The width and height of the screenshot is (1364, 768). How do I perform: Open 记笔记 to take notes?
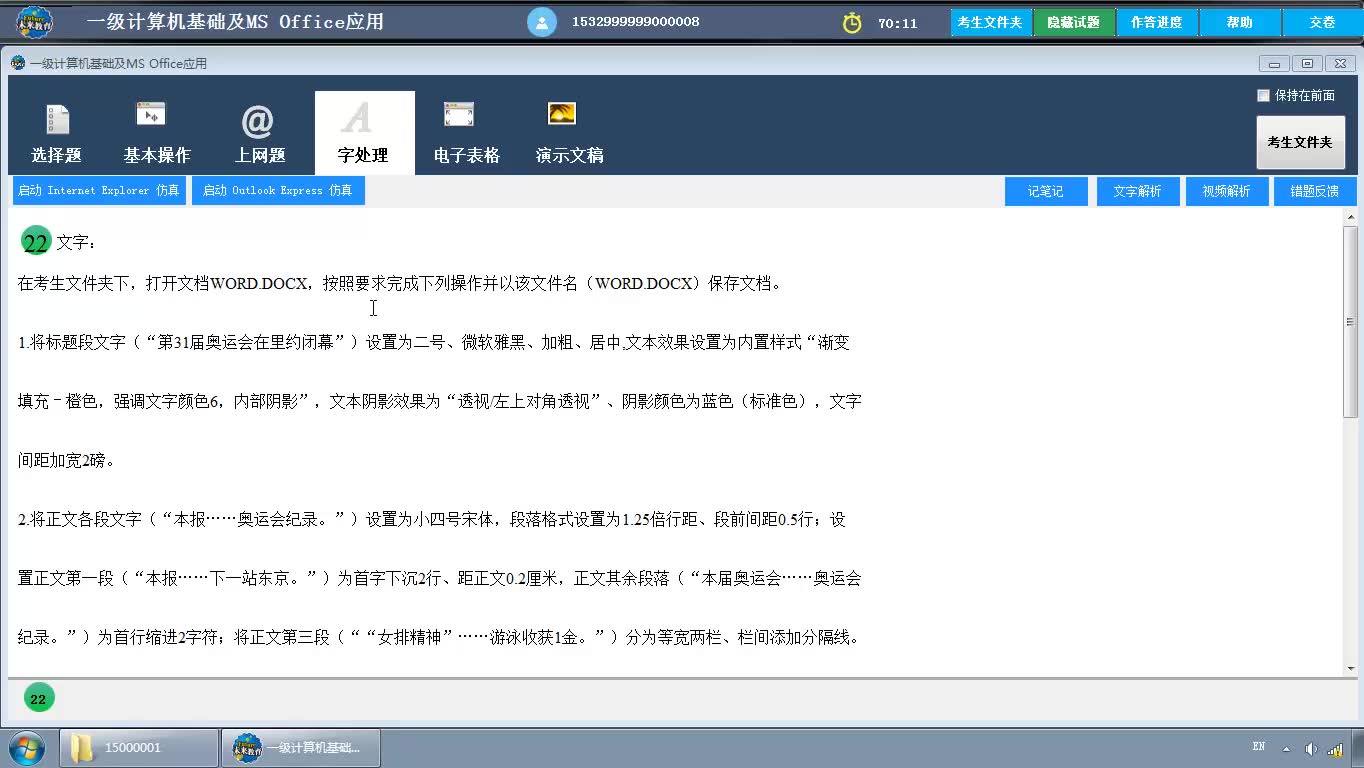point(1045,191)
